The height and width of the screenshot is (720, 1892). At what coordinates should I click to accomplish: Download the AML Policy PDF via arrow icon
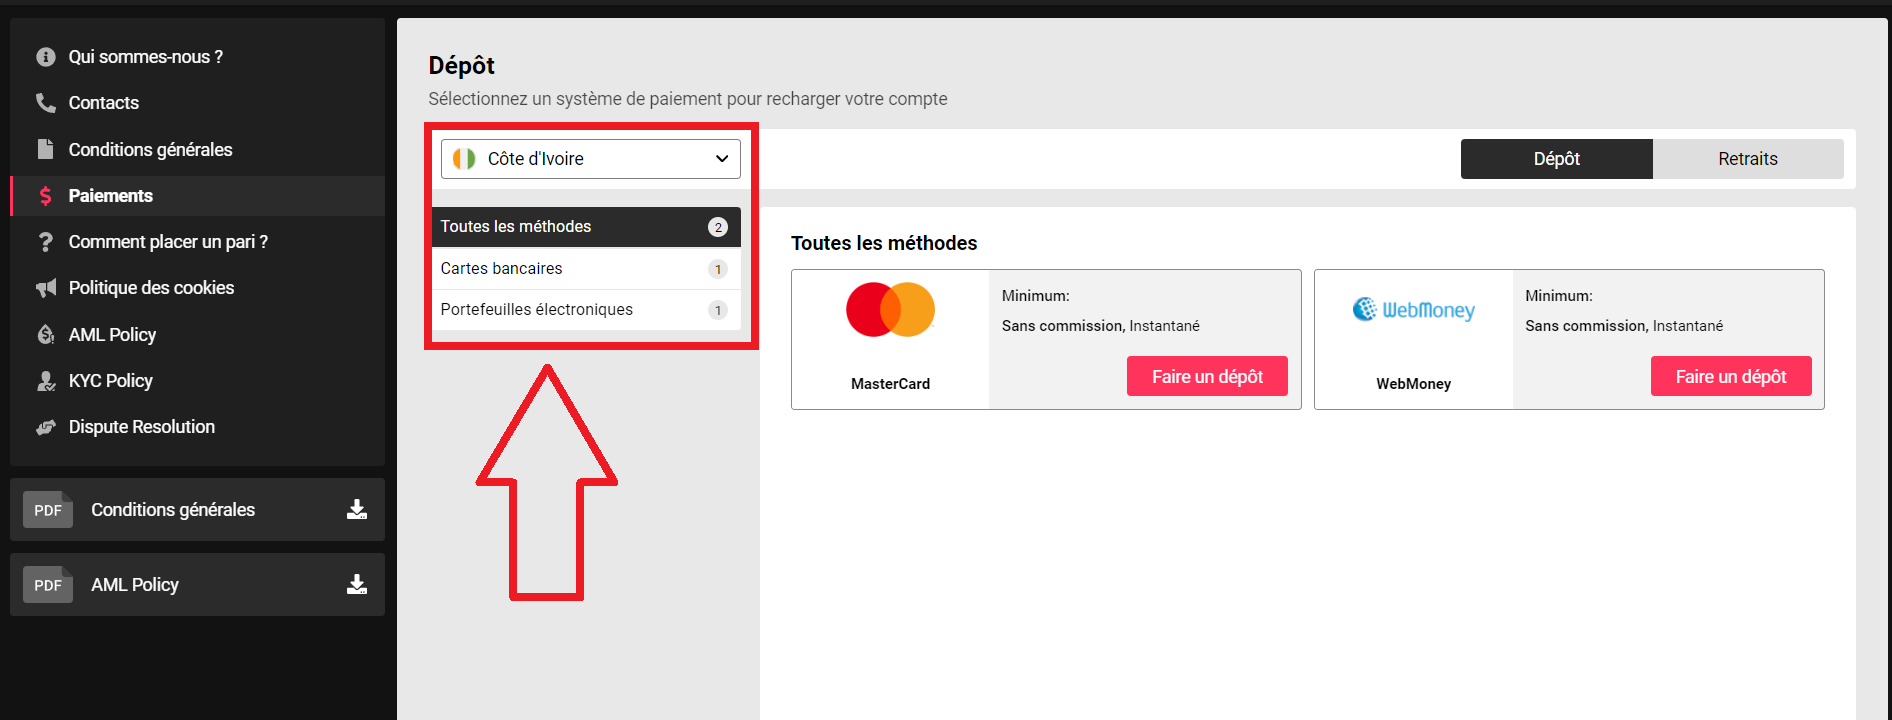(357, 585)
